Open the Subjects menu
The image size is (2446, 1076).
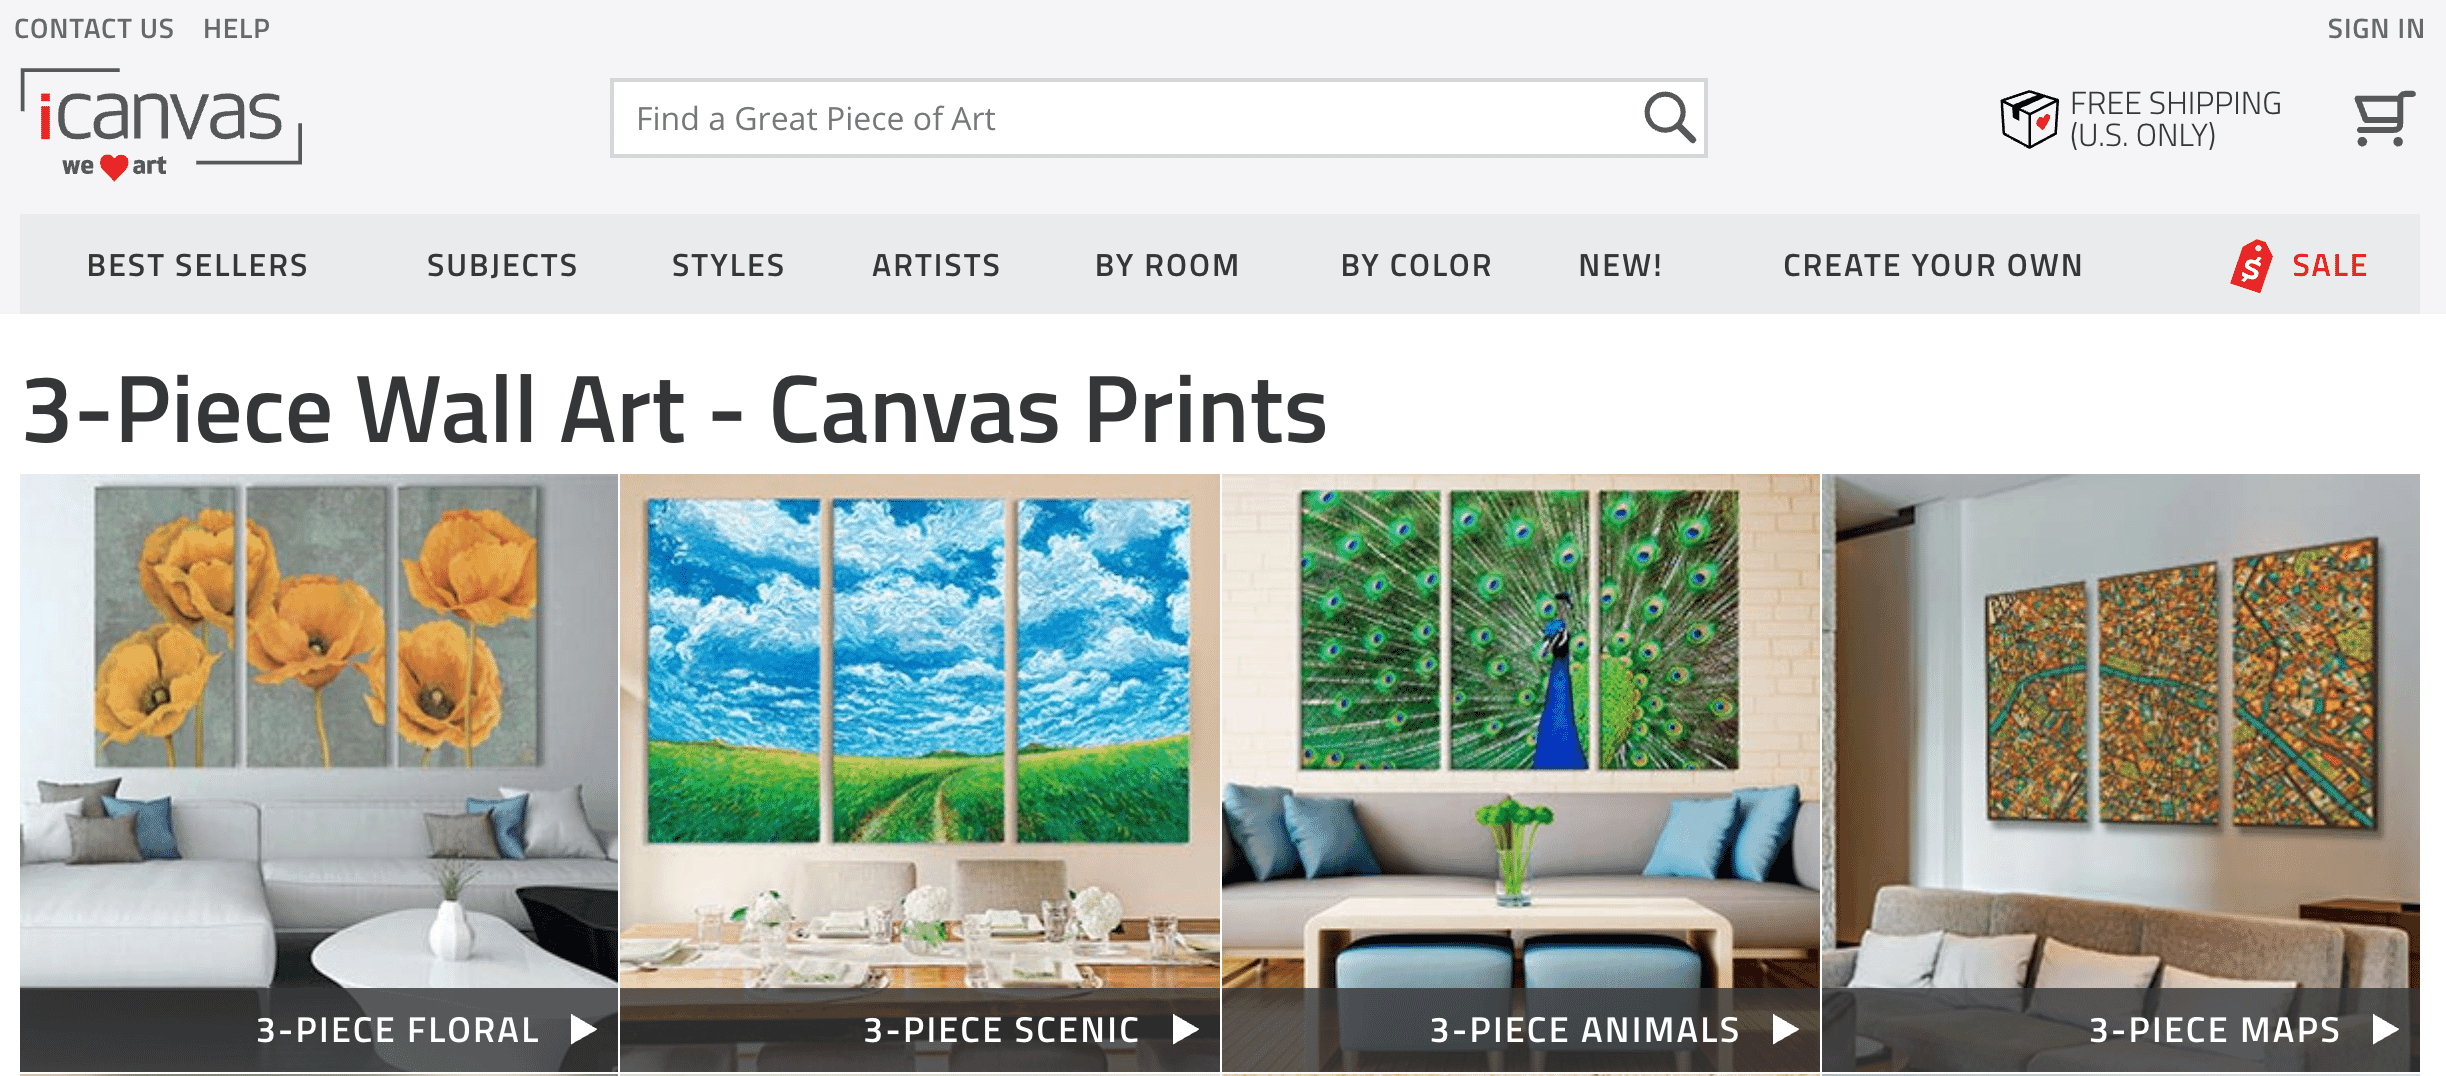pyautogui.click(x=502, y=265)
